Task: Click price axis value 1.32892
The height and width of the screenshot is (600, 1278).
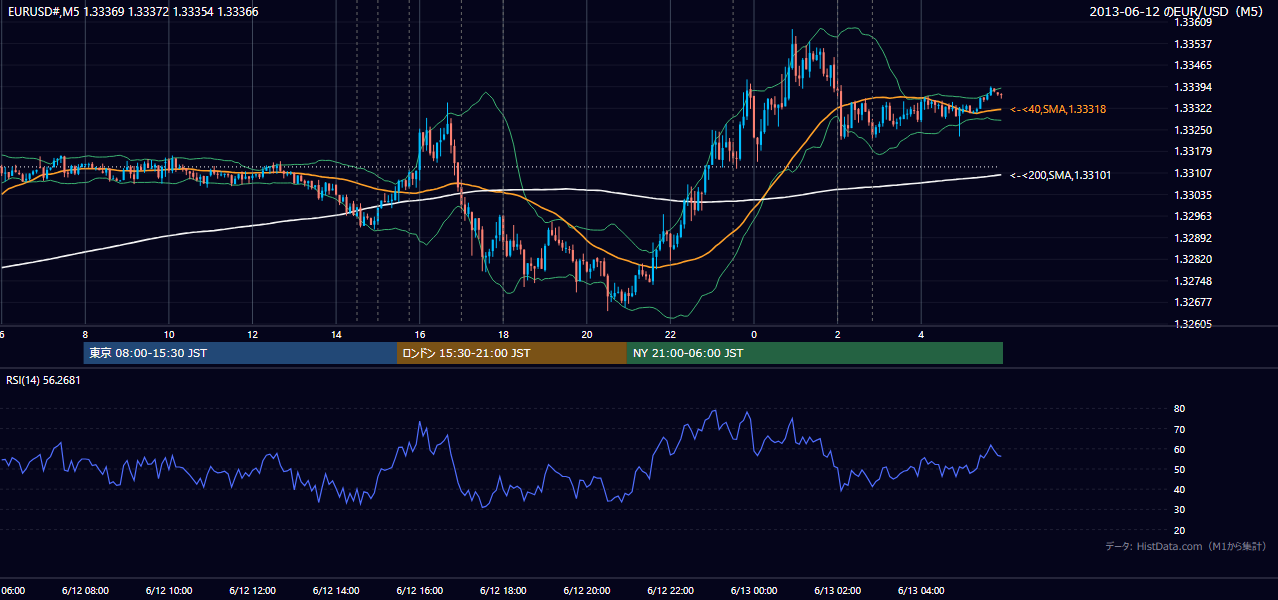Action: pos(1192,238)
